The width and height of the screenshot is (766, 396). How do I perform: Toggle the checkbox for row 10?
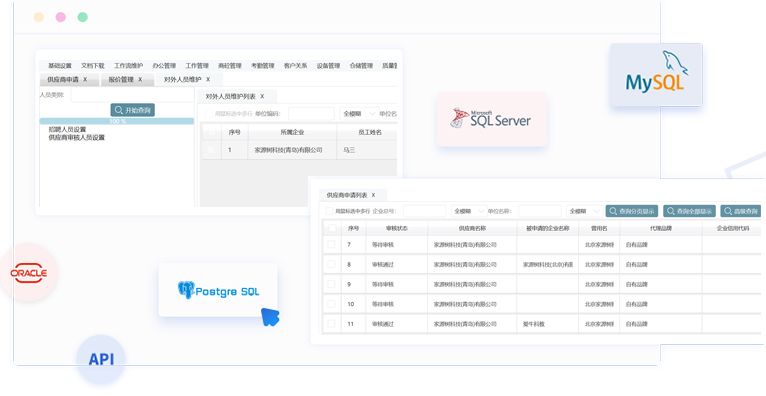click(332, 304)
